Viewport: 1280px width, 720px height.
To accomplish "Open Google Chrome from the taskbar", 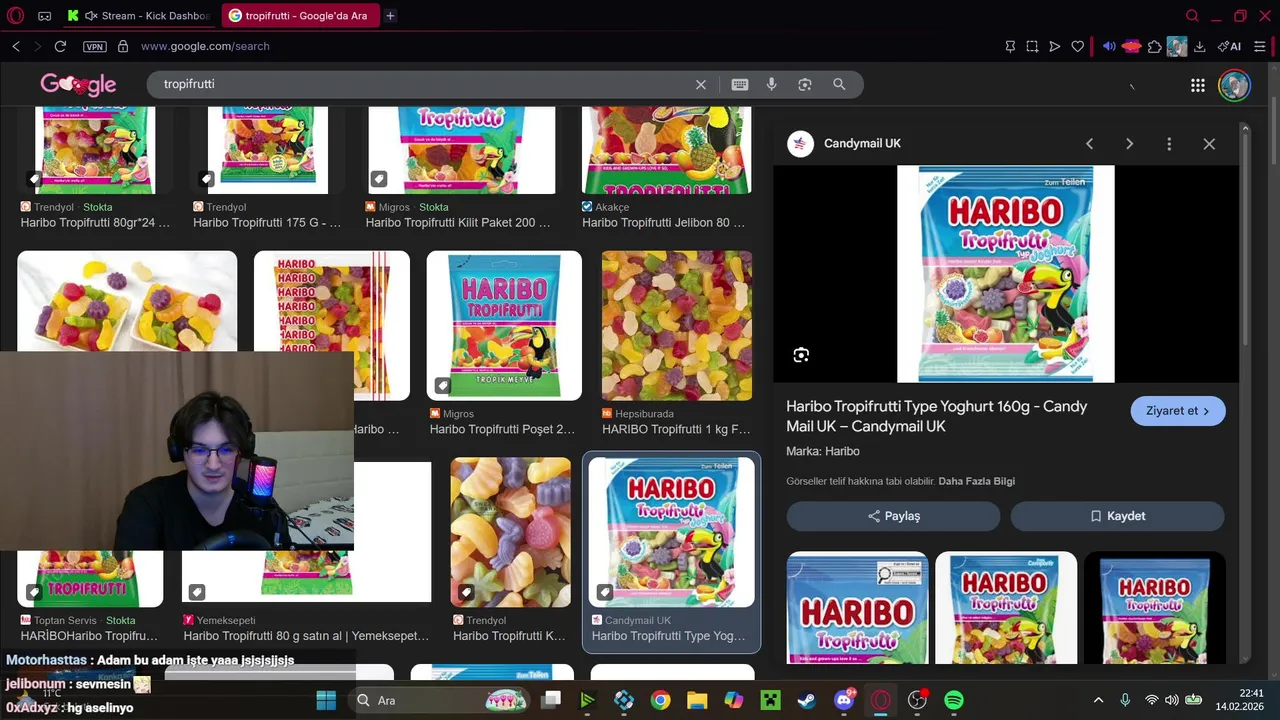I will point(660,700).
